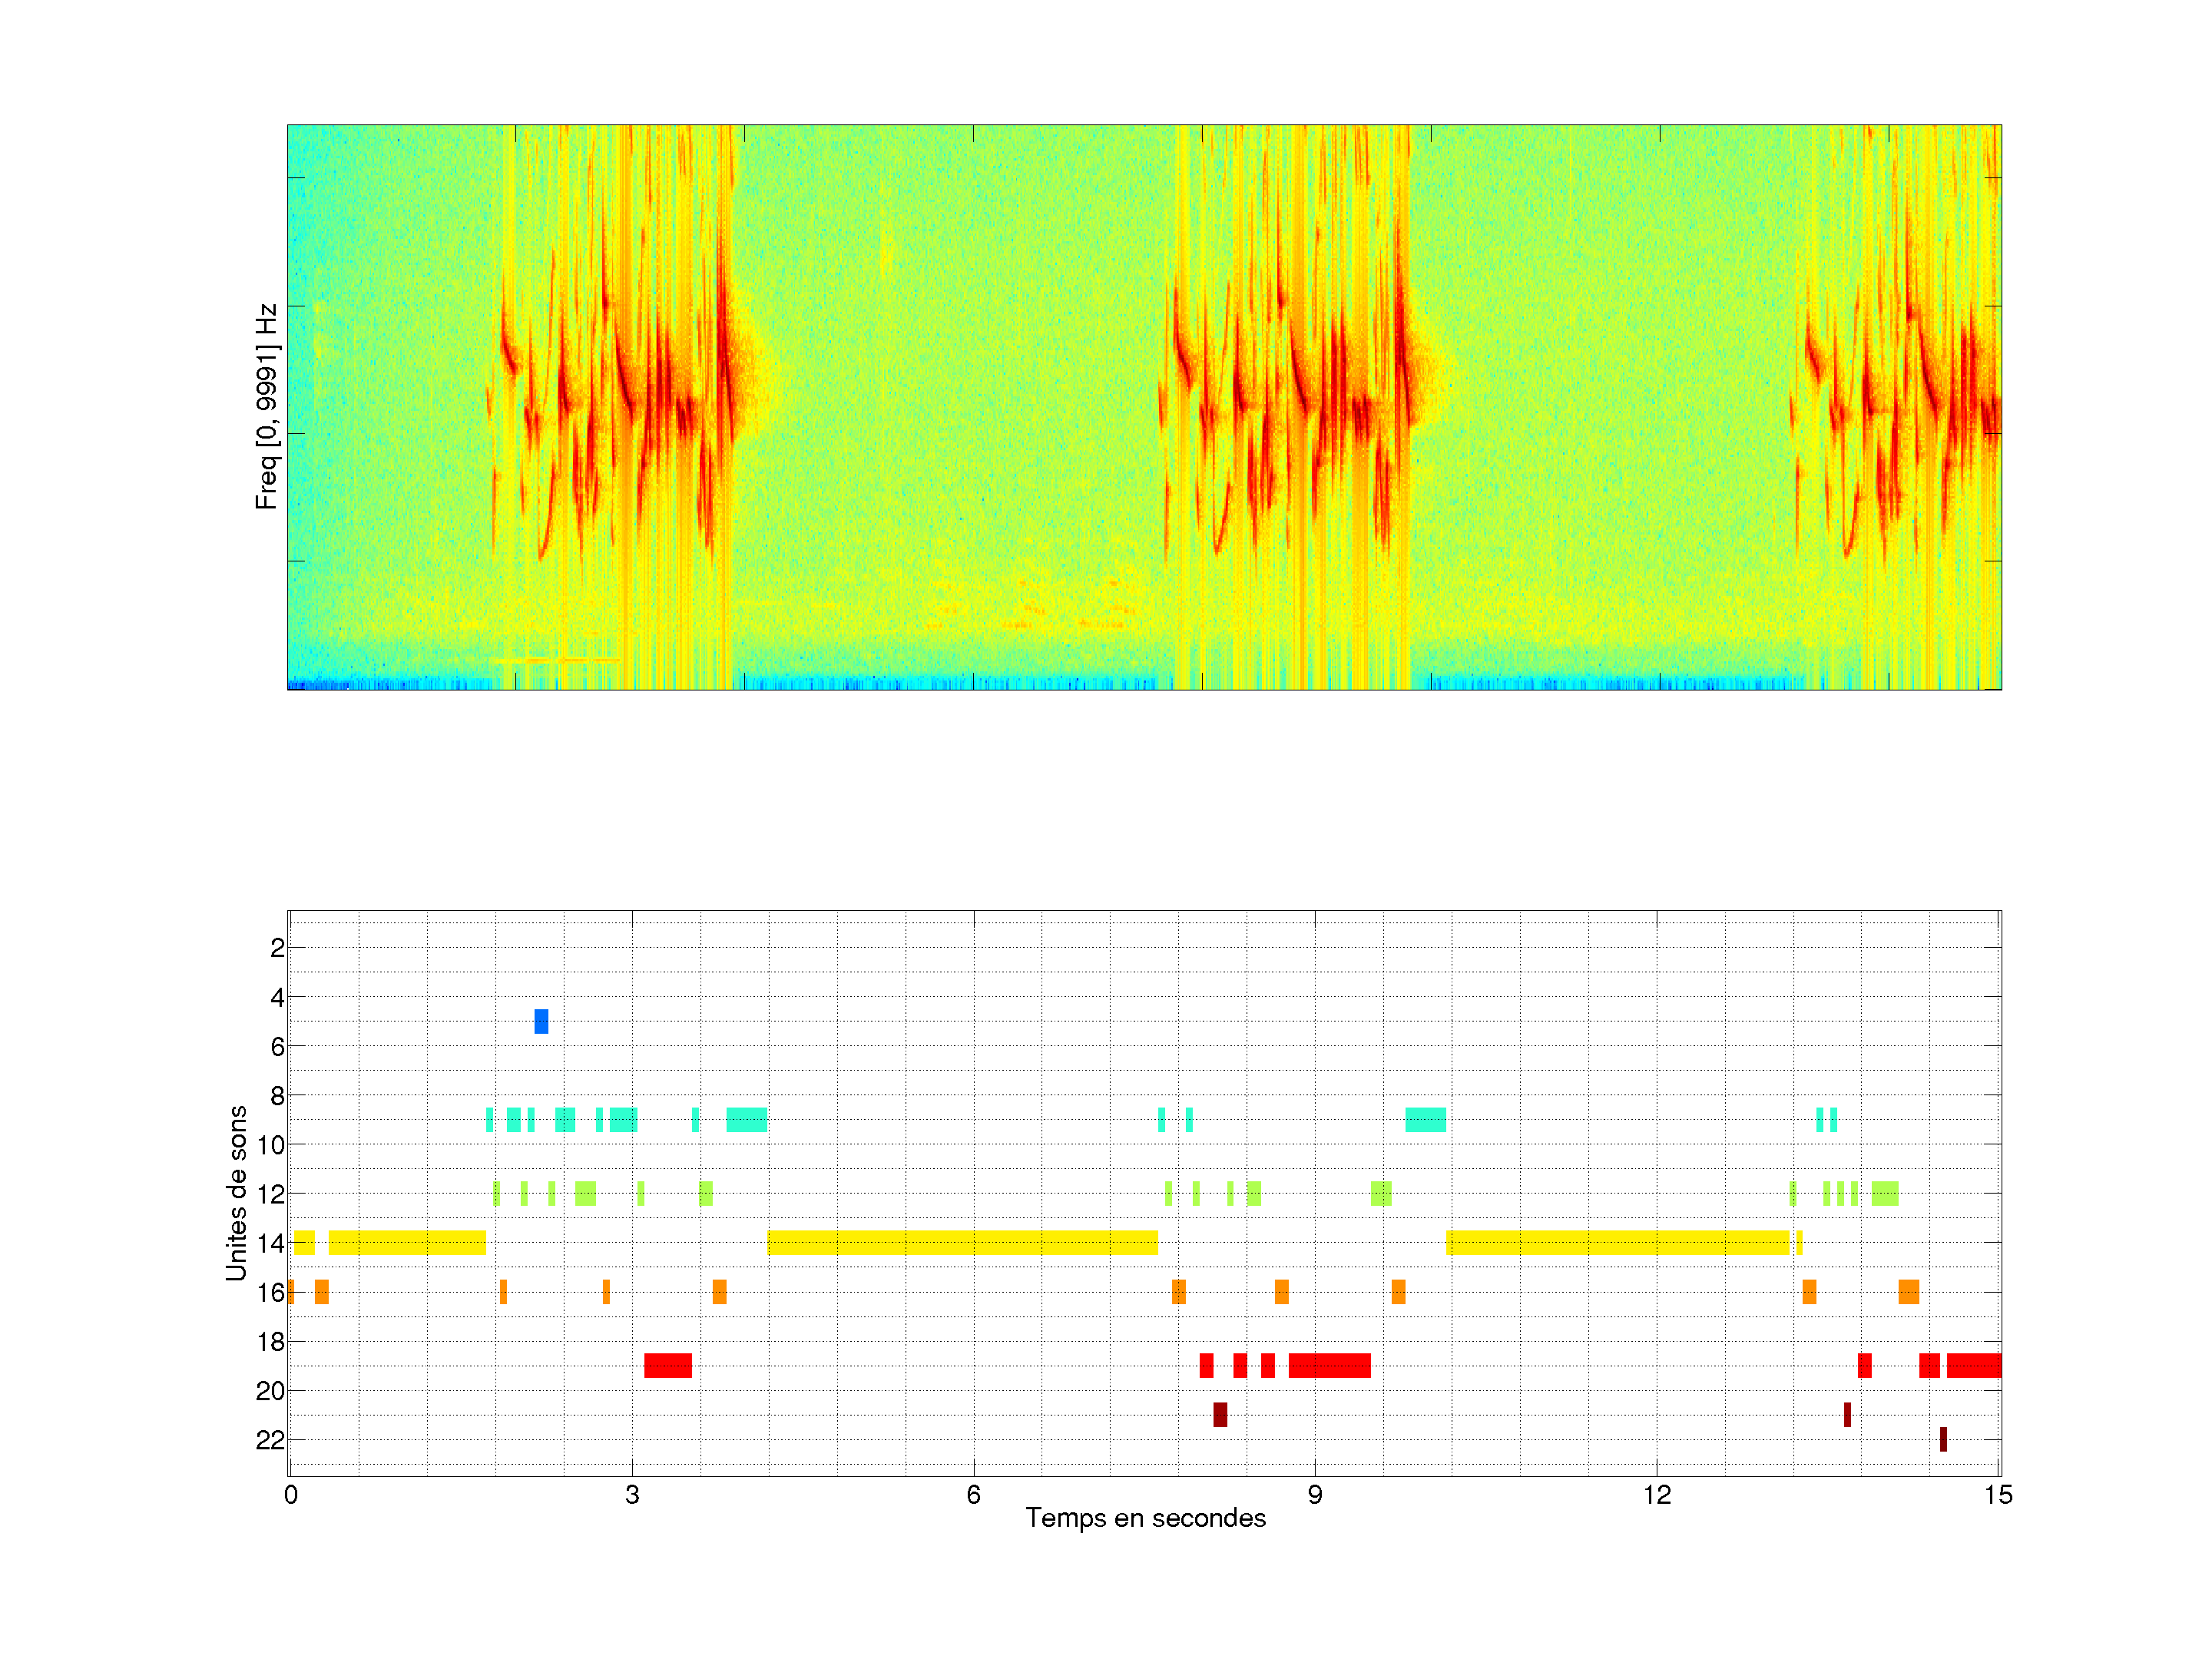Click the long yellow bar spanning 4 to 7.5 seconds
Viewport: 2212px width, 1659px height.
(962, 1243)
